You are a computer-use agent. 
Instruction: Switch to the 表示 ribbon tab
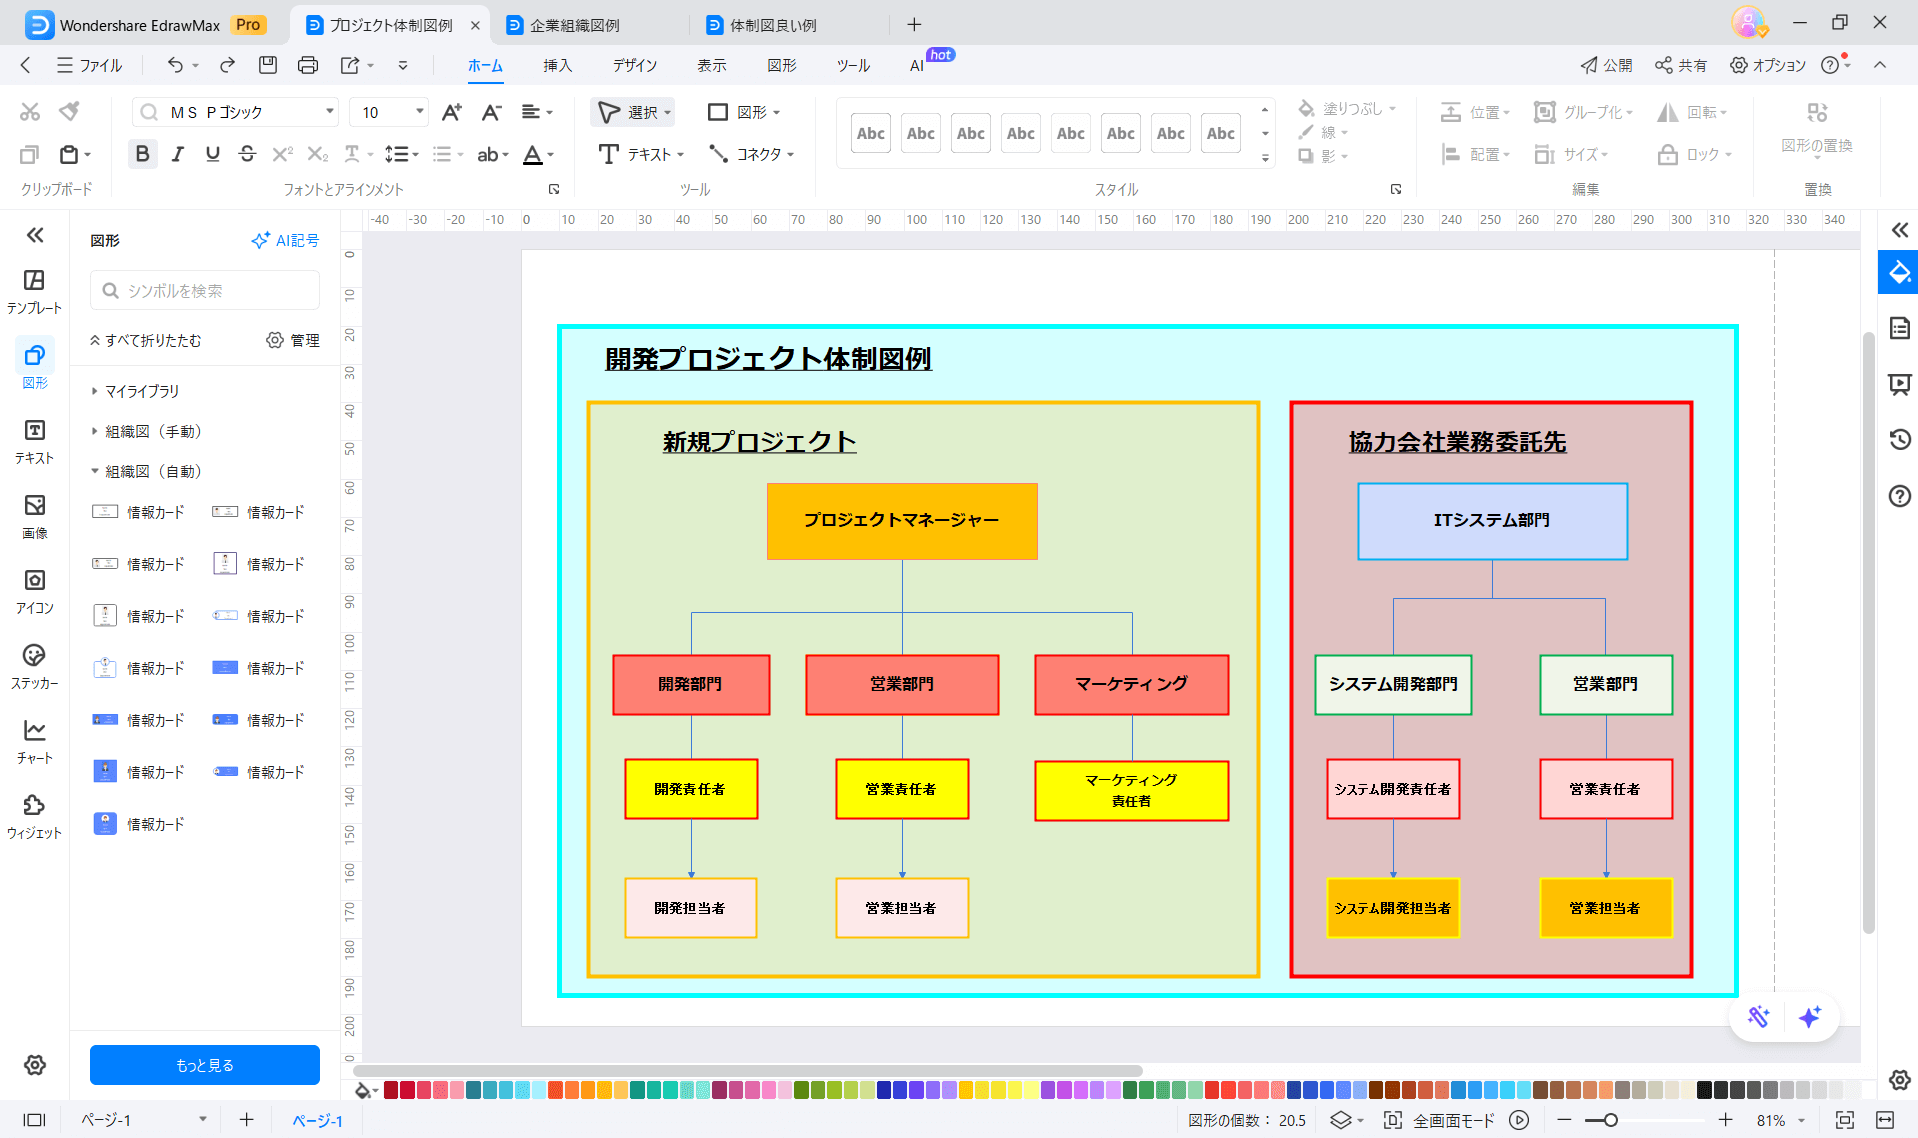tap(712, 65)
